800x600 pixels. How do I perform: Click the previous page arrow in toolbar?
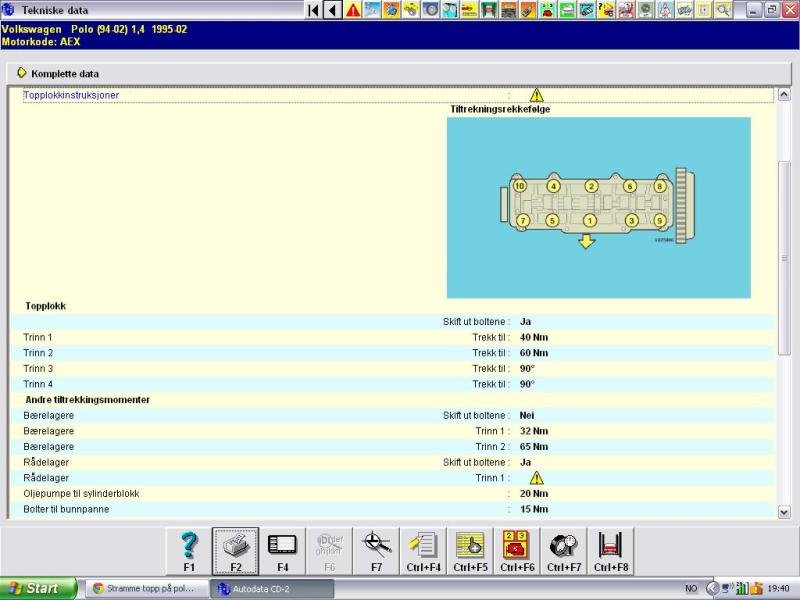coord(332,10)
